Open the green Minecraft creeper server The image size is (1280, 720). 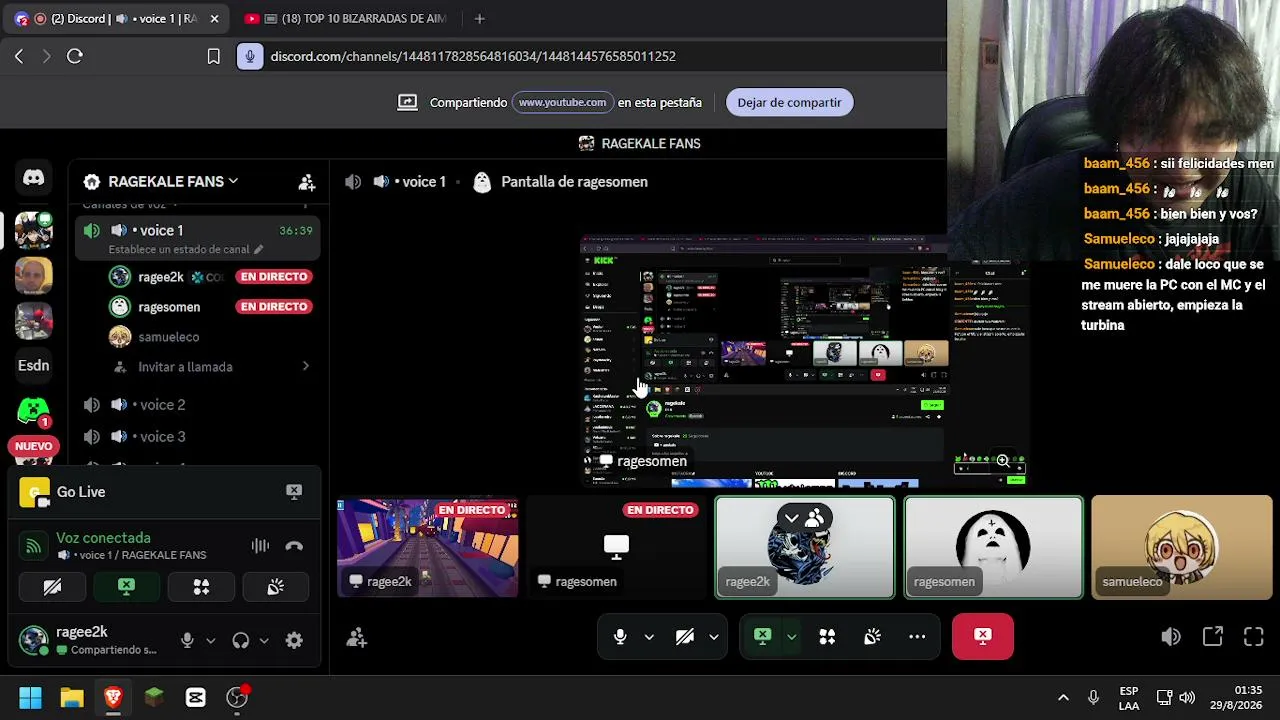(33, 410)
